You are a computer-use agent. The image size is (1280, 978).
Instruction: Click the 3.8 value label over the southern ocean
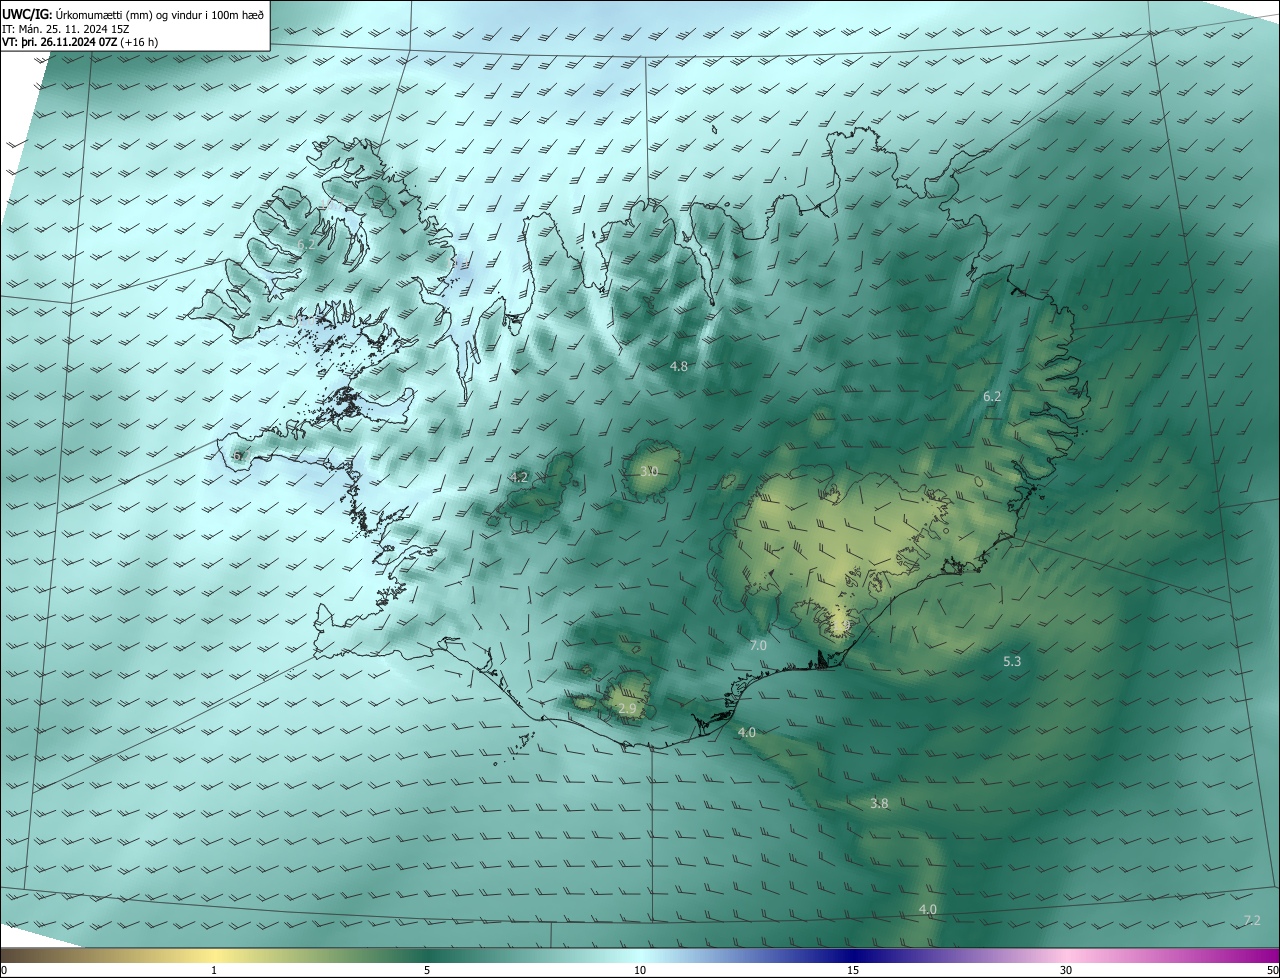click(879, 804)
